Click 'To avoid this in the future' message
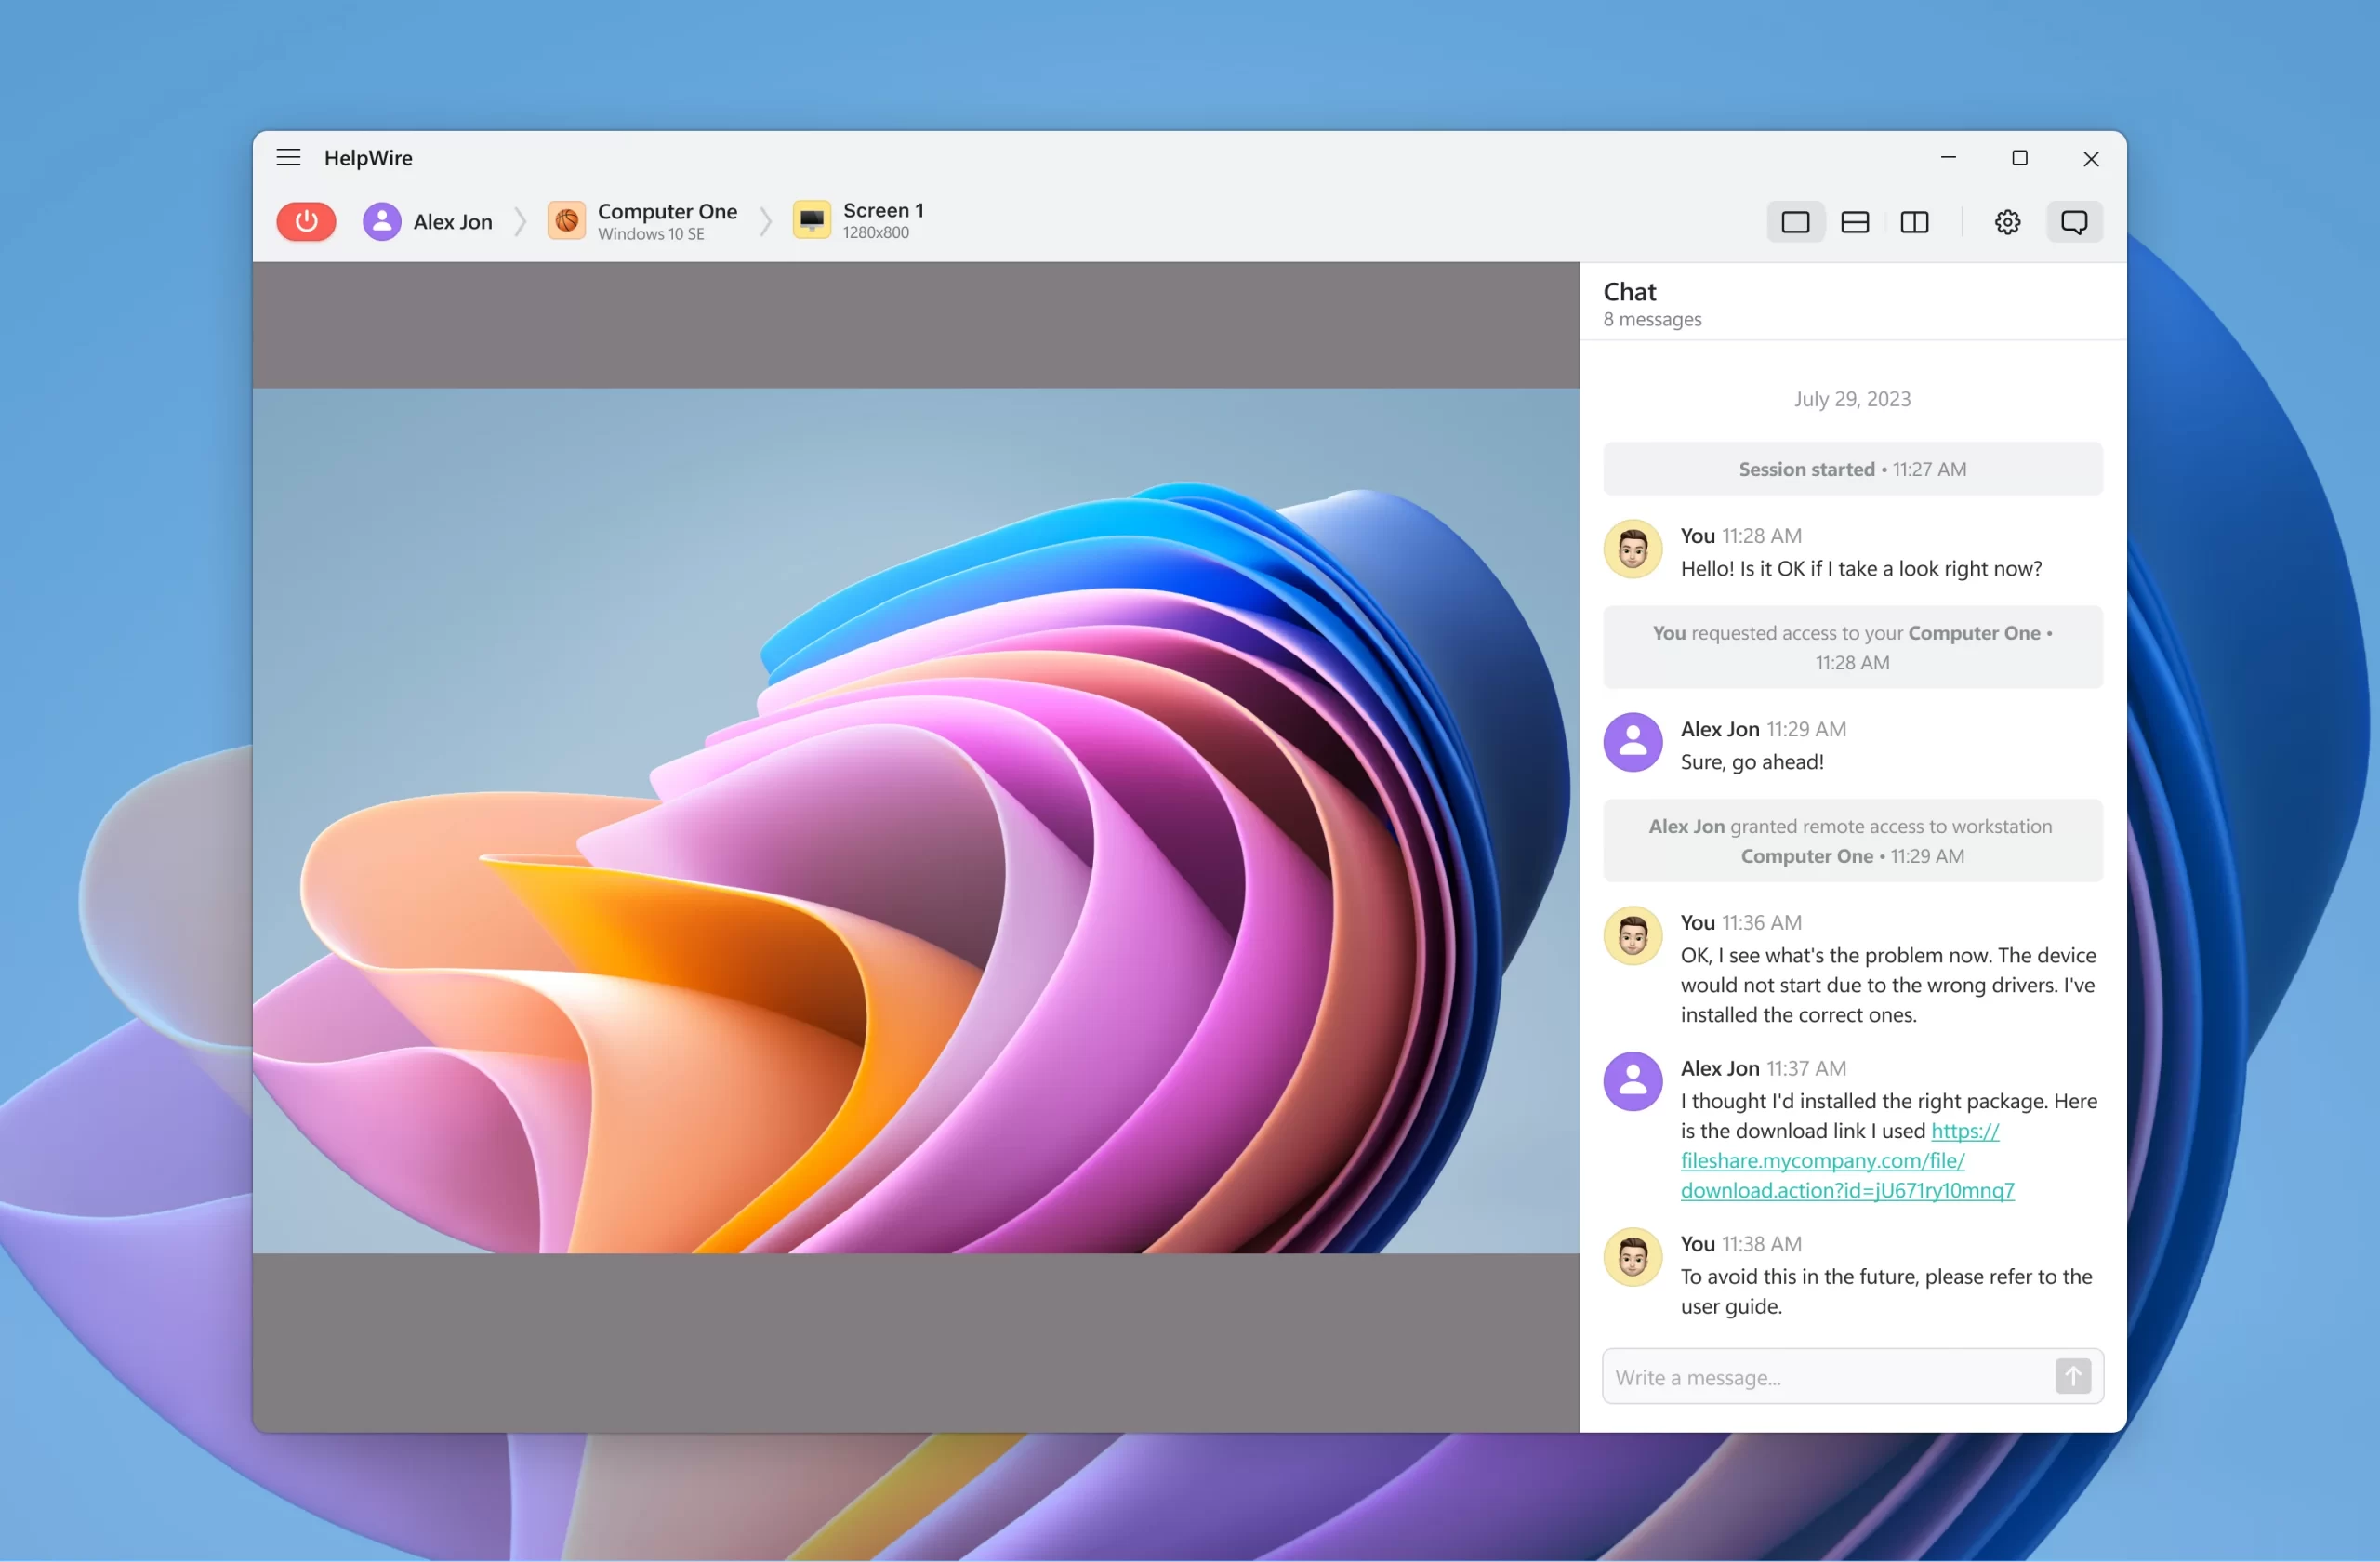The width and height of the screenshot is (2380, 1562). pyautogui.click(x=1886, y=1291)
